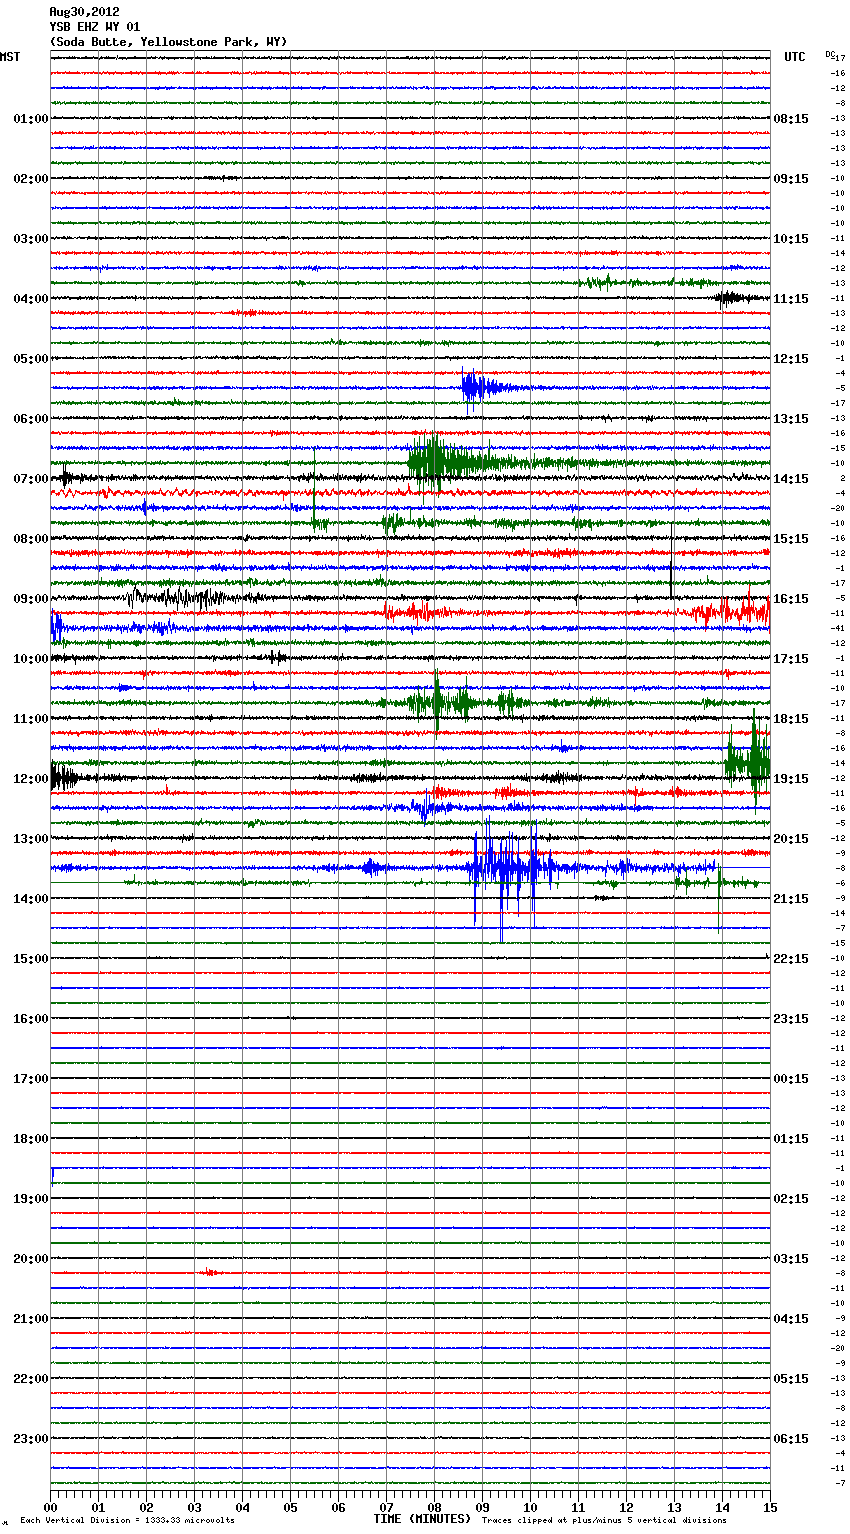The height and width of the screenshot is (1534, 850).
Task: Click the UTC column header
Action: pyautogui.click(x=794, y=57)
